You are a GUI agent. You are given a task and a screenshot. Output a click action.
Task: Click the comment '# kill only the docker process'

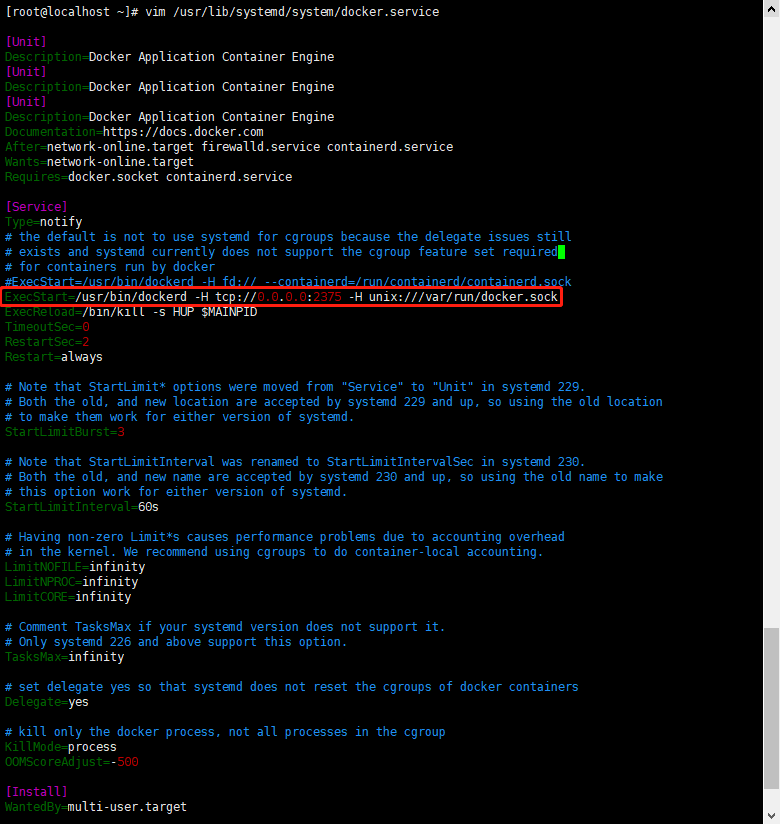tap(225, 733)
